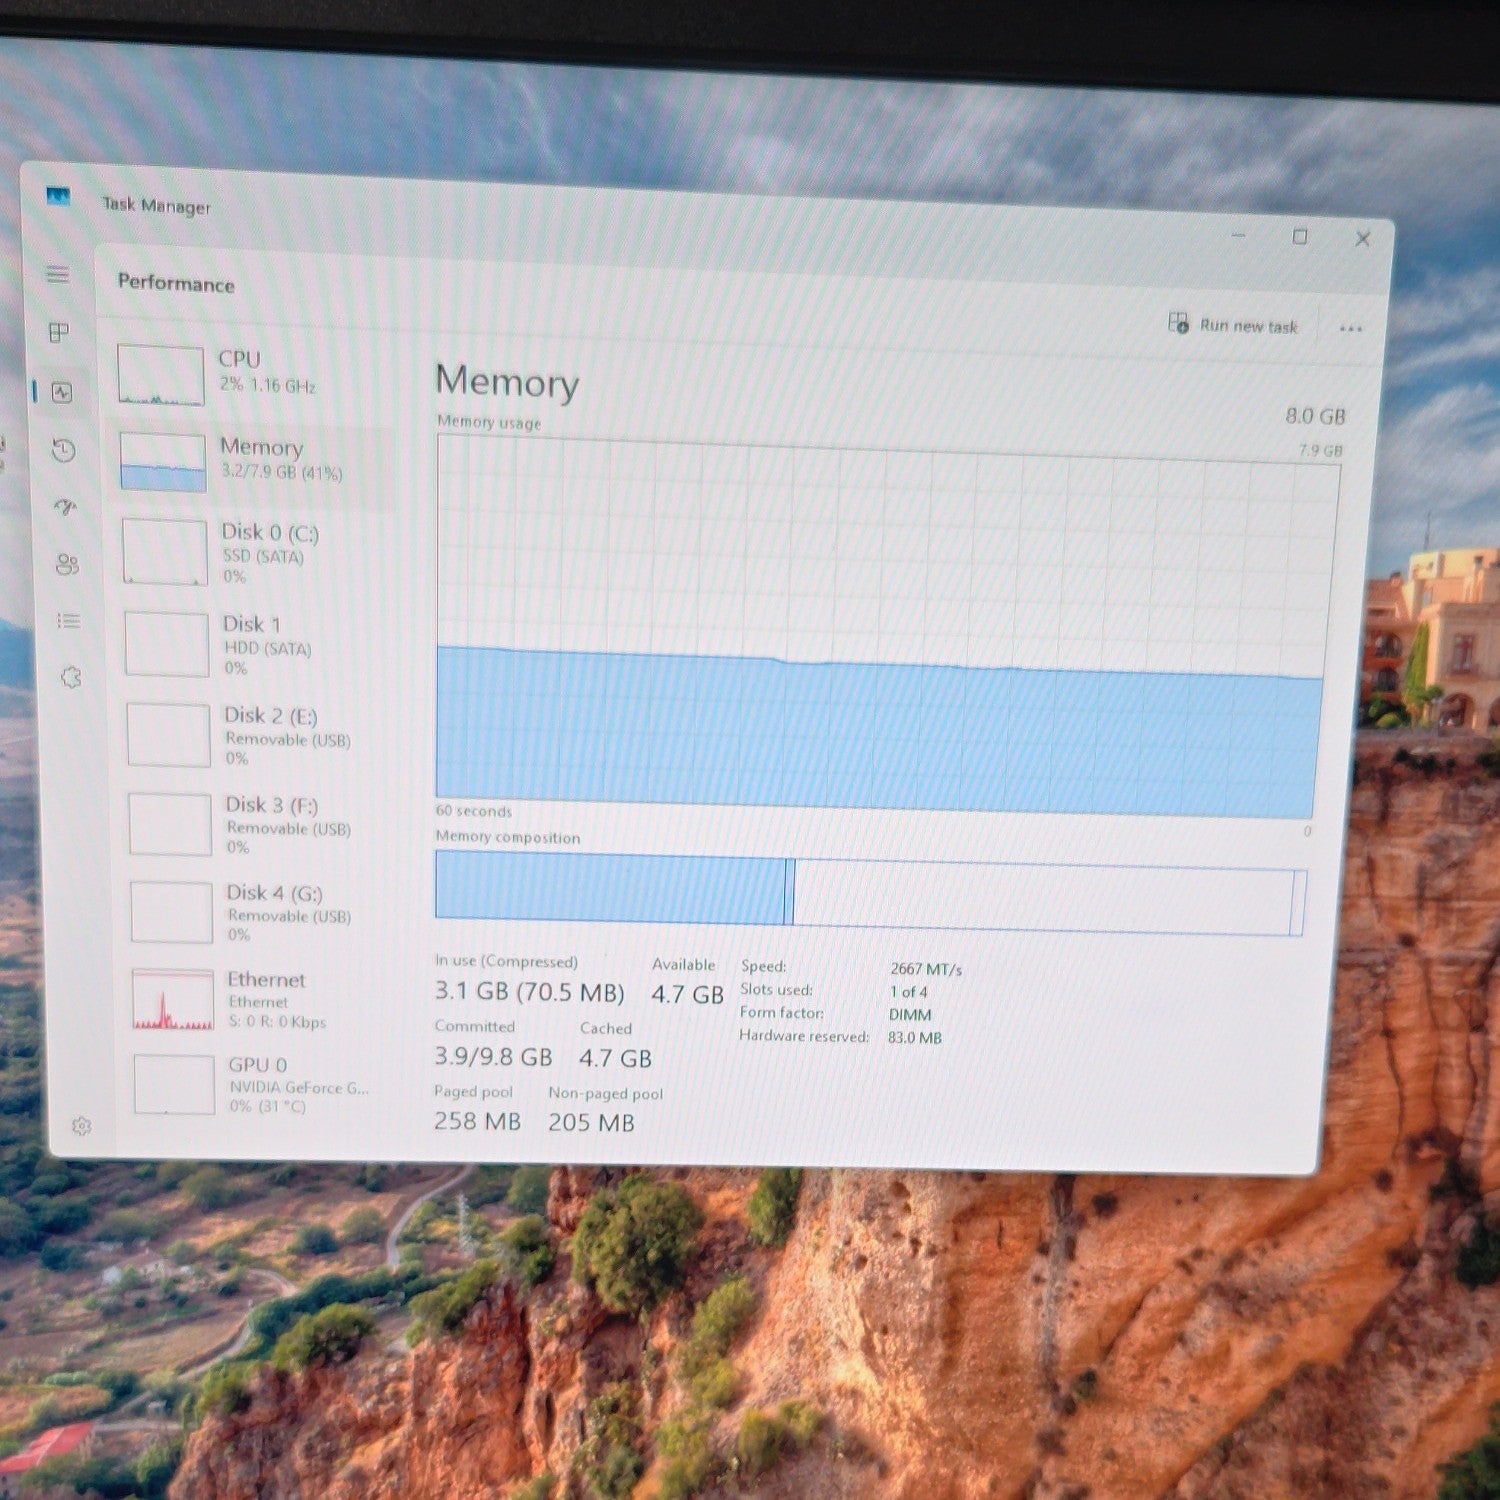Click the 60 seconds graph label
The height and width of the screenshot is (1500, 1500).
pyautogui.click(x=473, y=811)
